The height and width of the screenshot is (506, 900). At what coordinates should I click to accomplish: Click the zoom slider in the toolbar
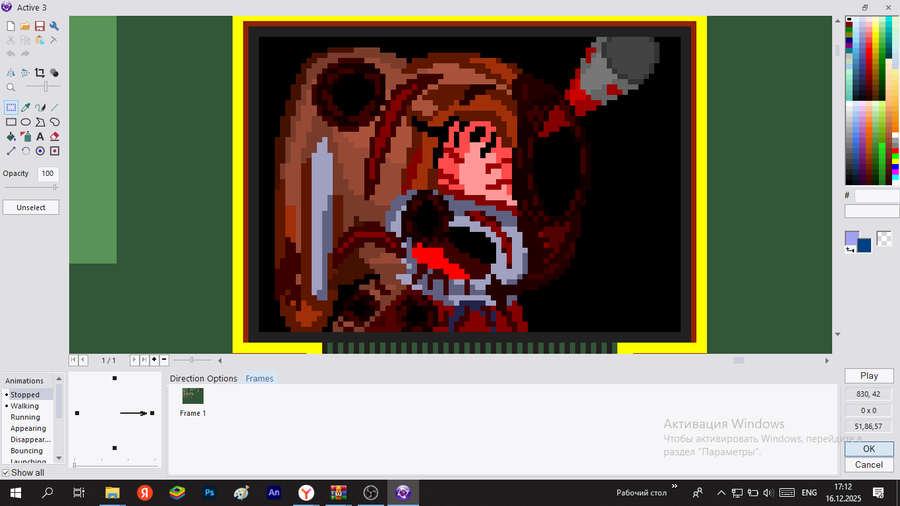42,87
